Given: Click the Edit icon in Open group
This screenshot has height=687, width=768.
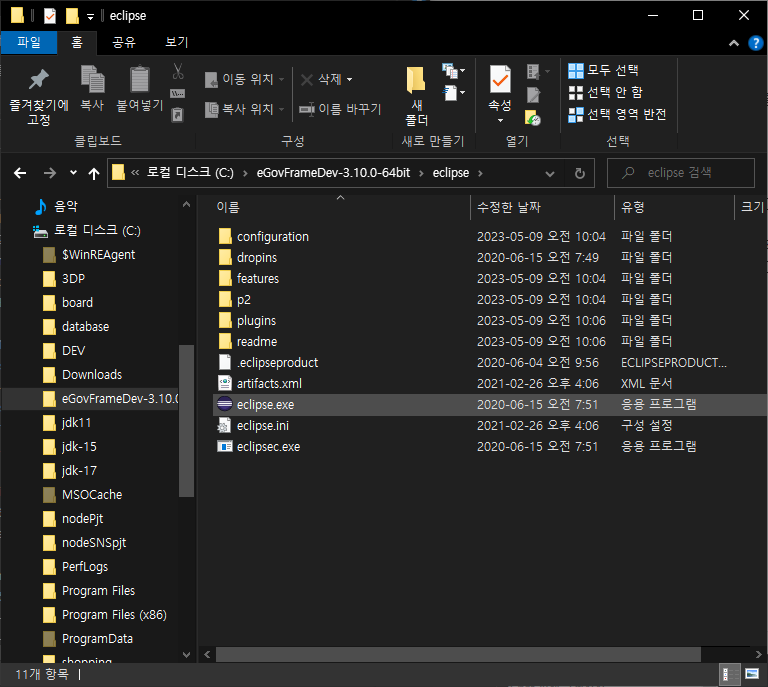Looking at the screenshot, I should (533, 95).
